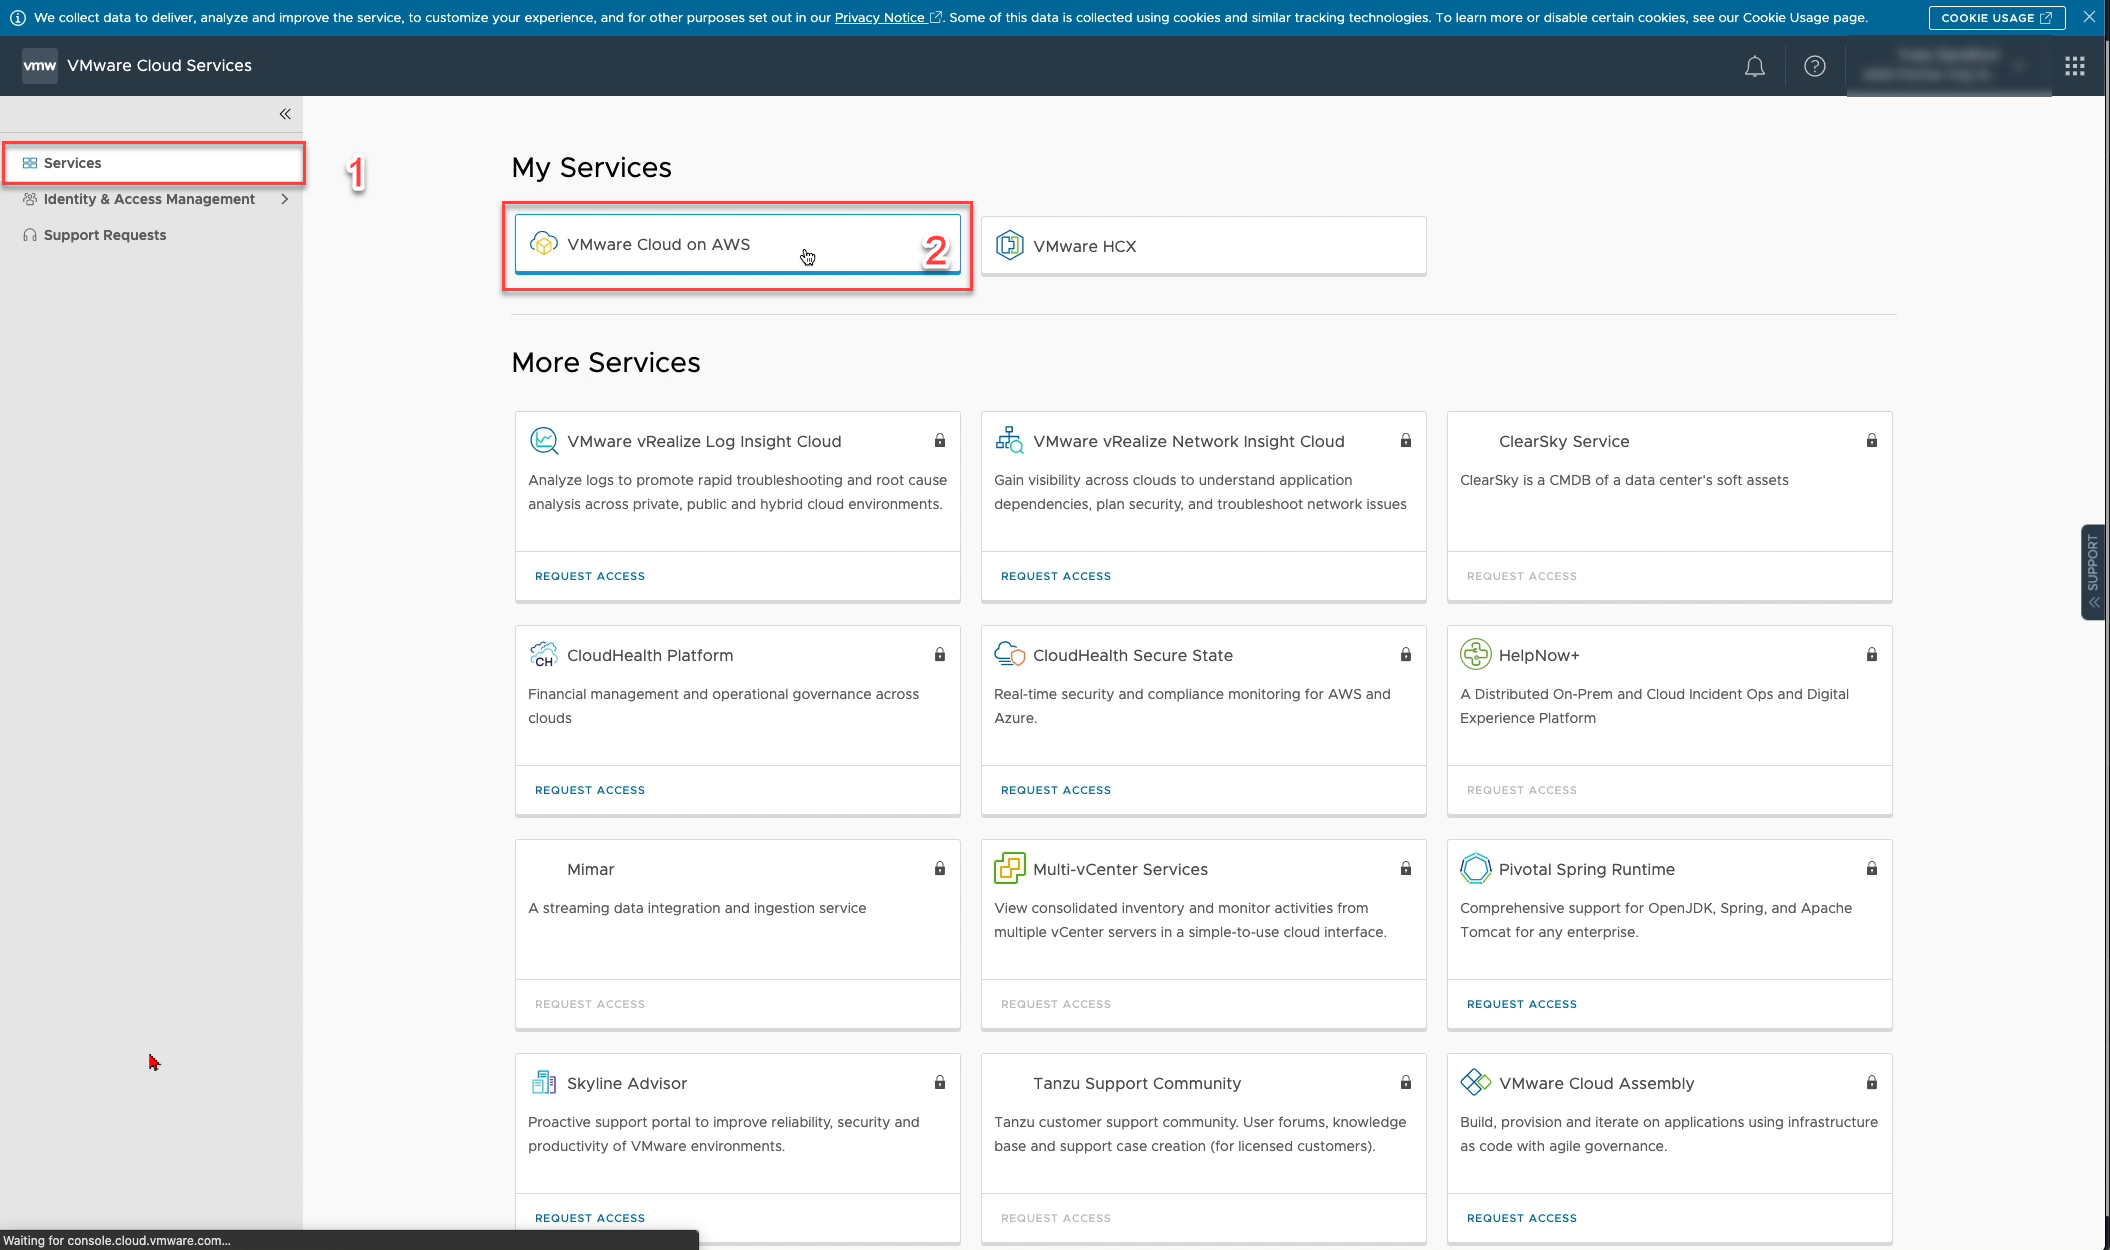This screenshot has width=2110, height=1250.
Task: Click lock icon on VMware Cloud Assembly card
Action: (1872, 1083)
